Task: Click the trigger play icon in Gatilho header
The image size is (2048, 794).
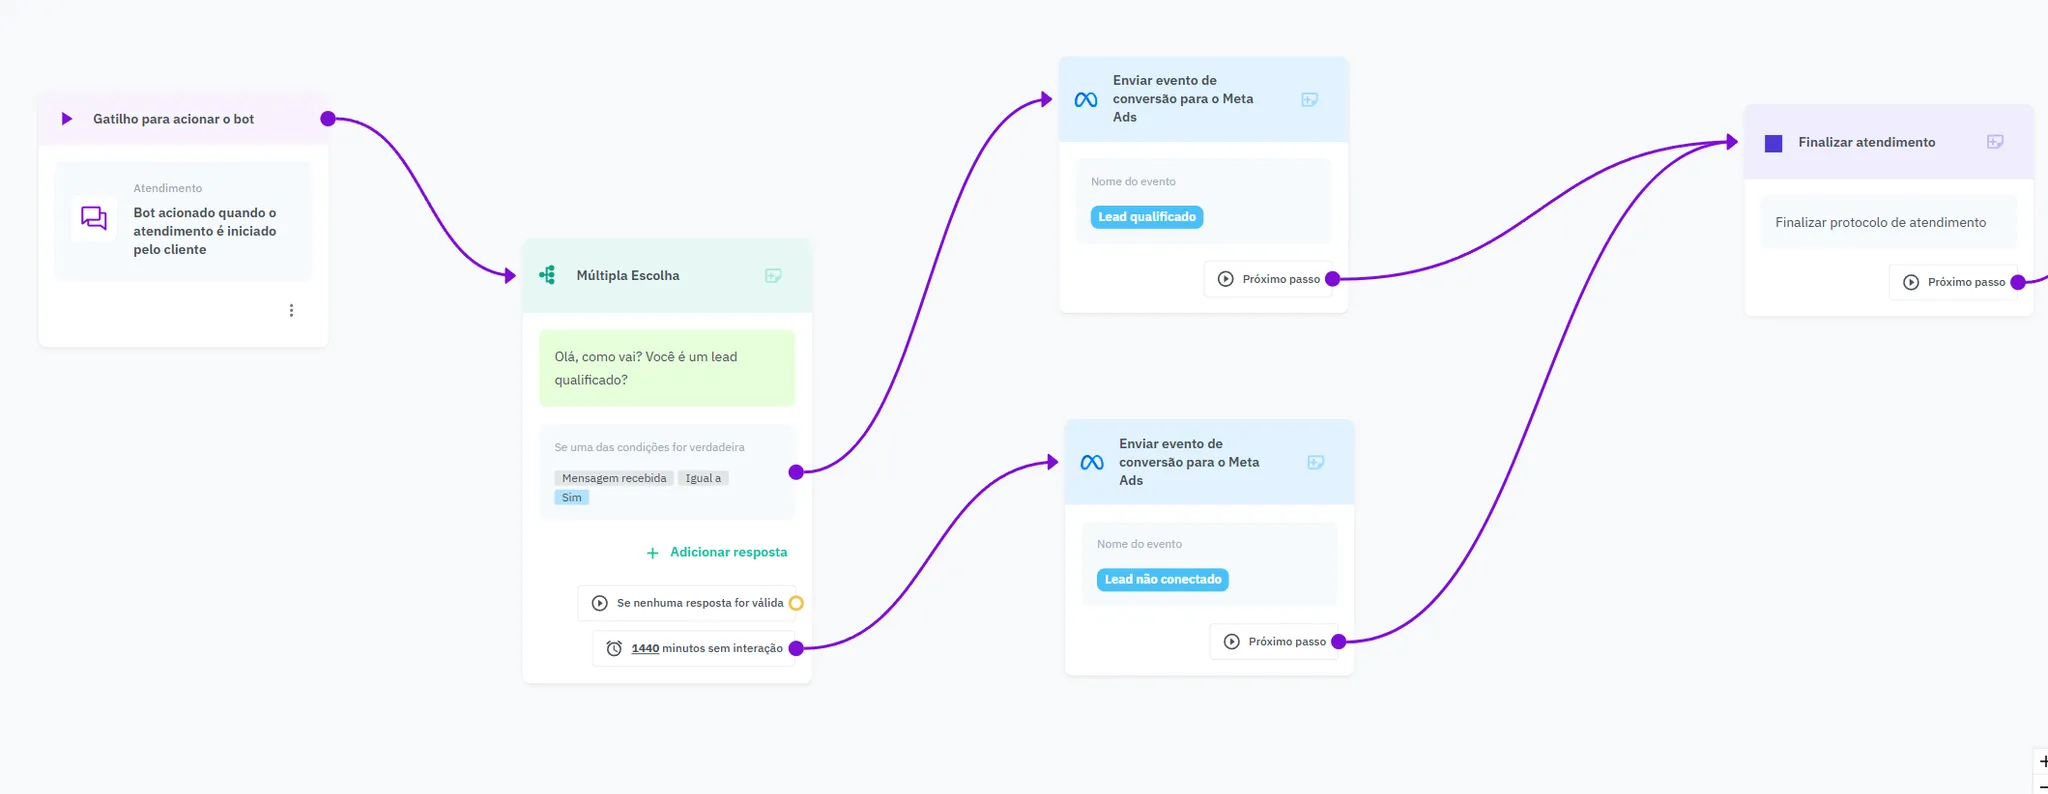Action: [x=67, y=119]
